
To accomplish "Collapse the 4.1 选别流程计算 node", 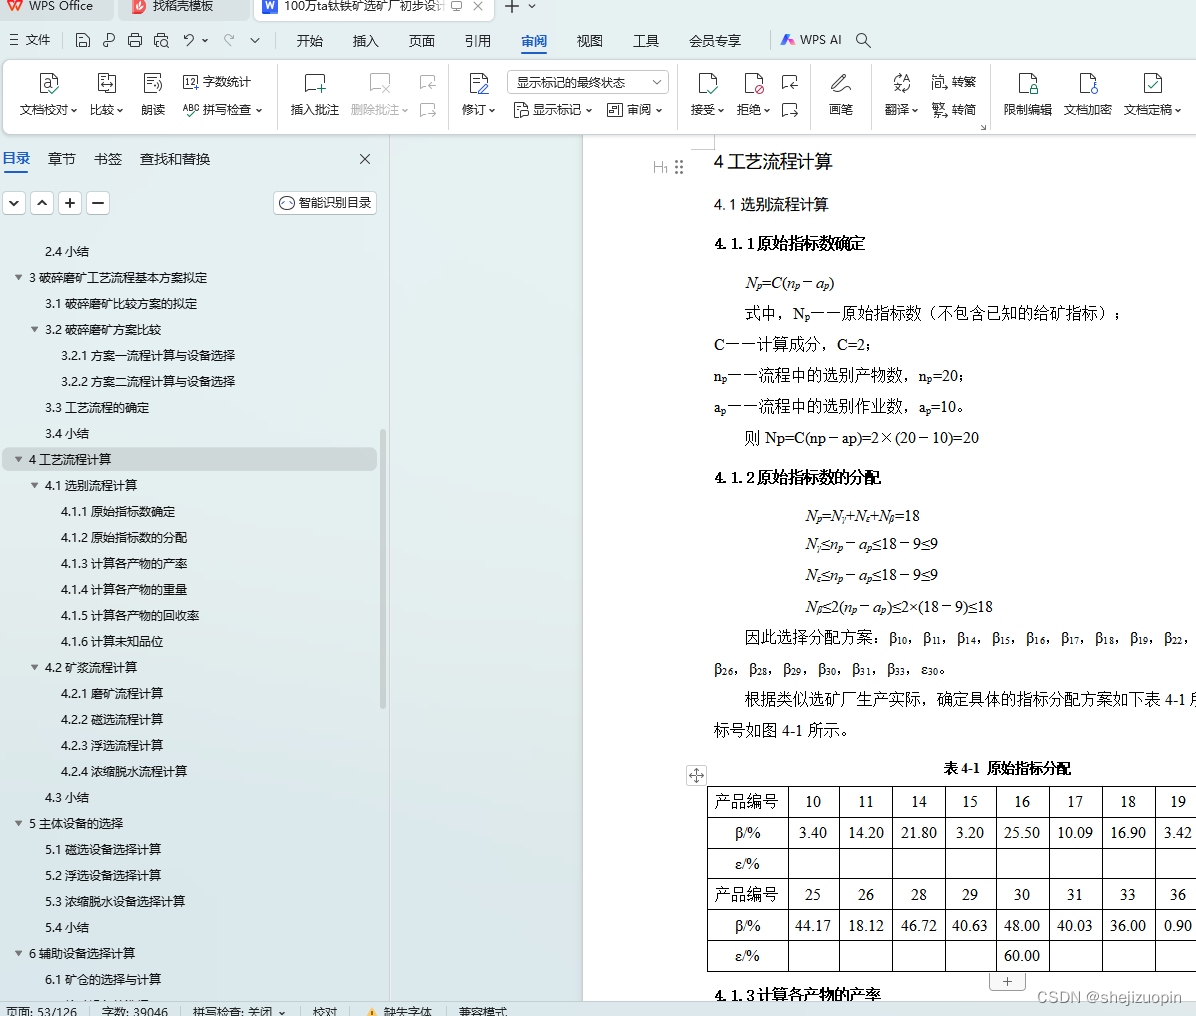I will coord(34,485).
